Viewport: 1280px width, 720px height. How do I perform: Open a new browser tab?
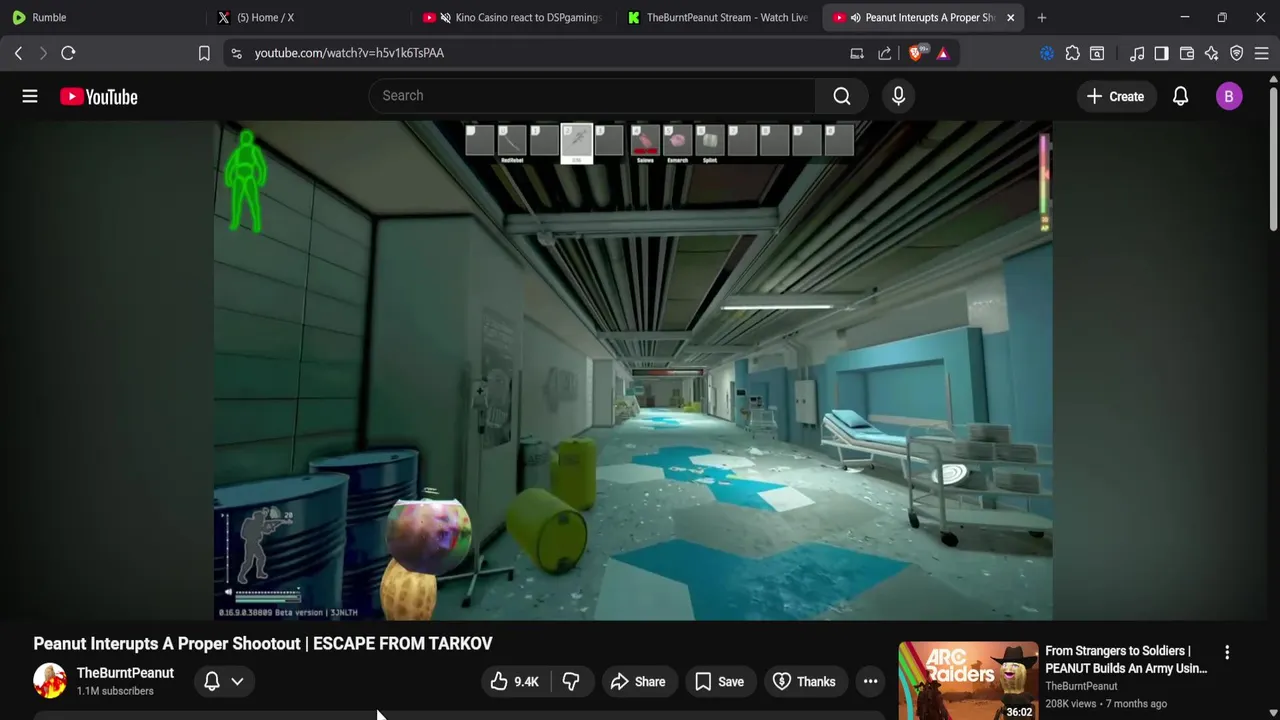1042,17
